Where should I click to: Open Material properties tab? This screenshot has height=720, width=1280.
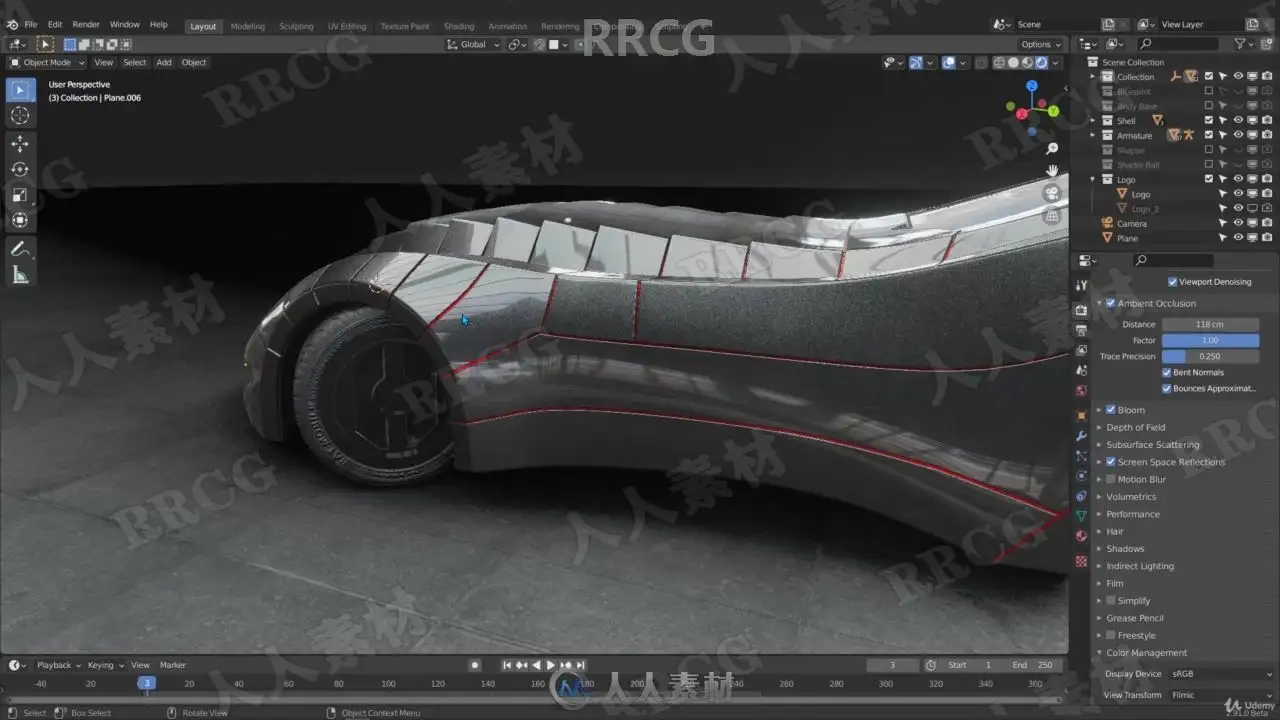coord(1081,536)
